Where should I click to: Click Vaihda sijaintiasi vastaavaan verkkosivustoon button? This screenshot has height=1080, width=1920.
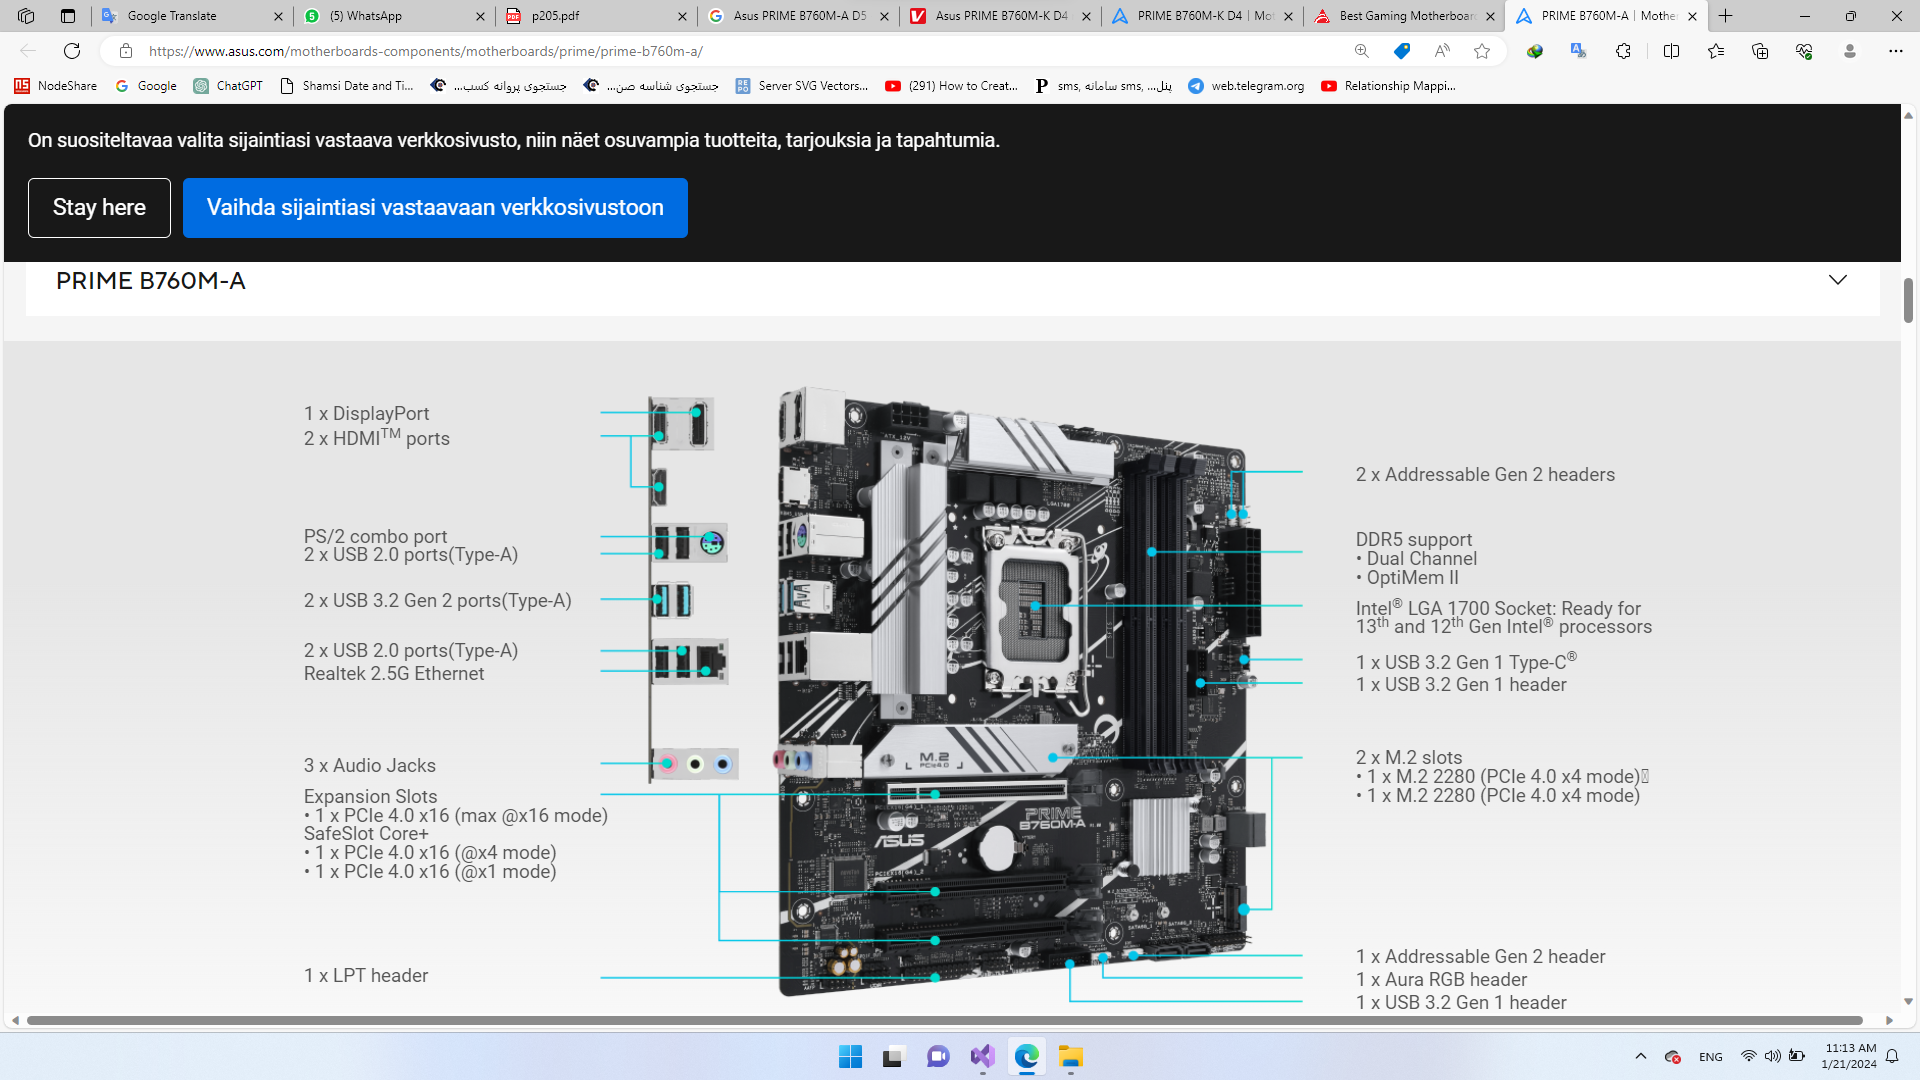(435, 208)
